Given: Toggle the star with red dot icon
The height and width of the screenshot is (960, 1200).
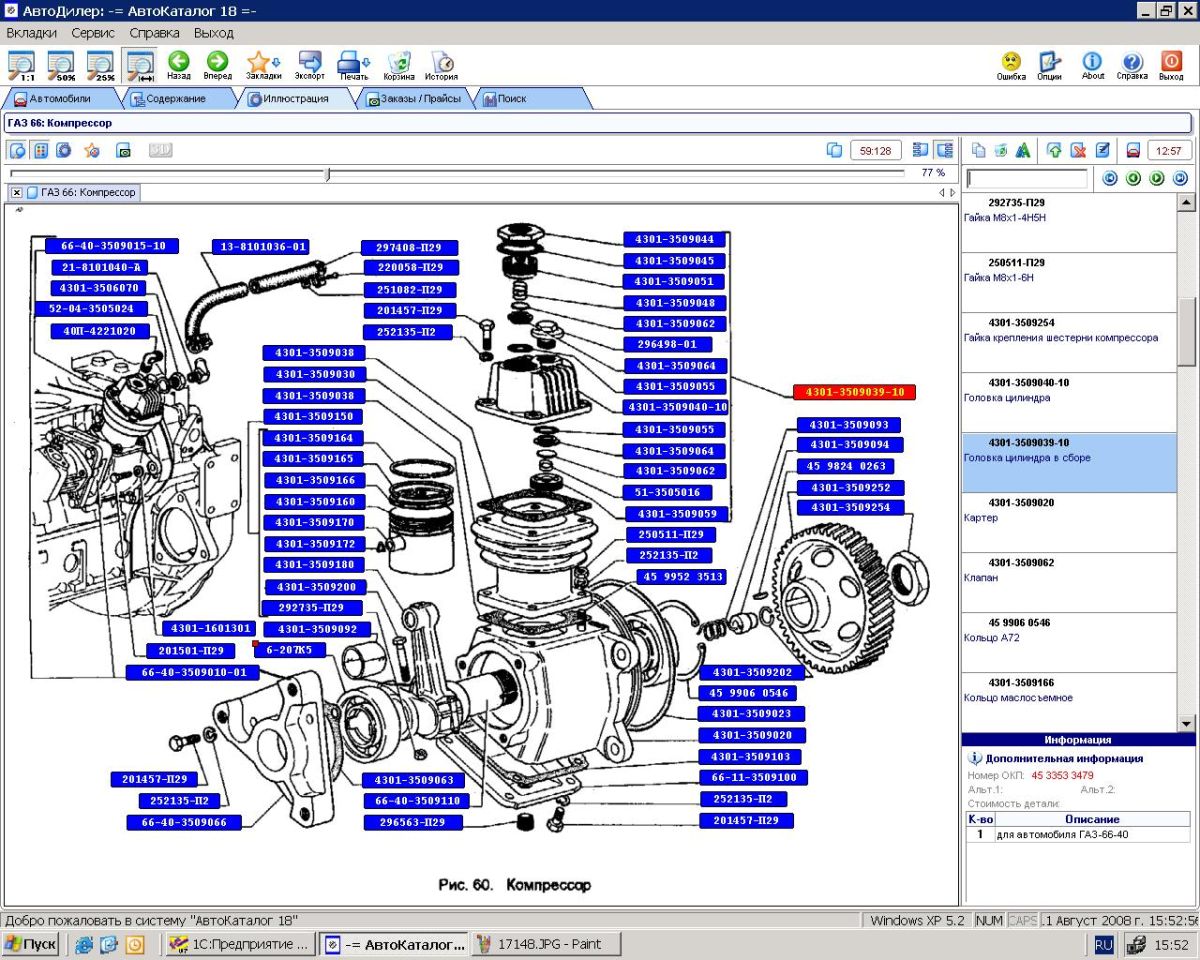Looking at the screenshot, I should pyautogui.click(x=92, y=150).
